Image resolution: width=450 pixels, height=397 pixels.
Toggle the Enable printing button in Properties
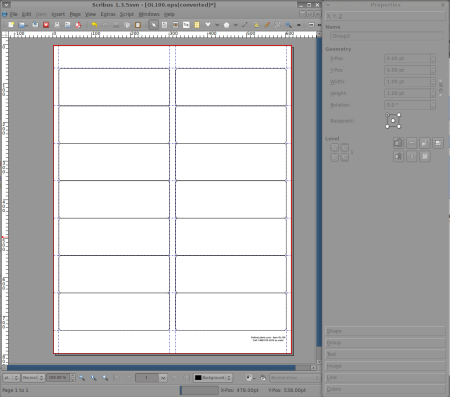coord(438,143)
